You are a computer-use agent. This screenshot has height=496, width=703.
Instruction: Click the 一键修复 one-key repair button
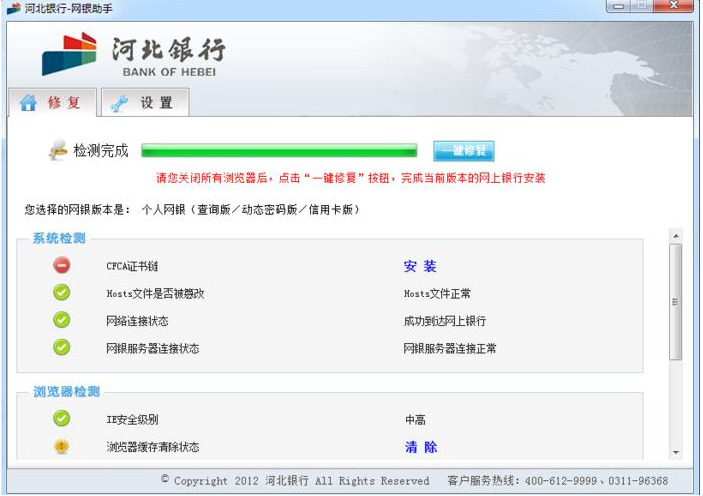(464, 151)
